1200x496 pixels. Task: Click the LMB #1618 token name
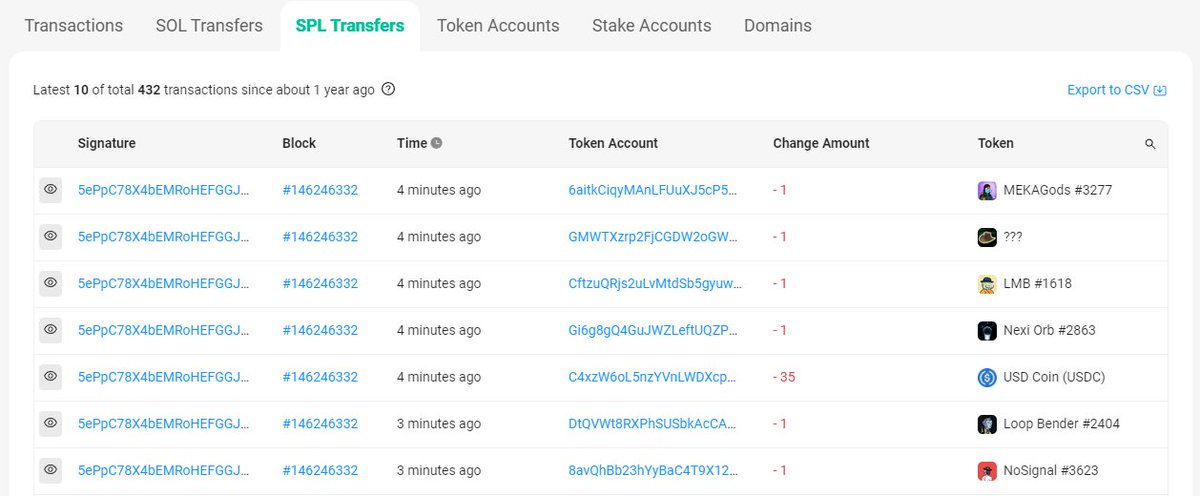pos(1038,283)
